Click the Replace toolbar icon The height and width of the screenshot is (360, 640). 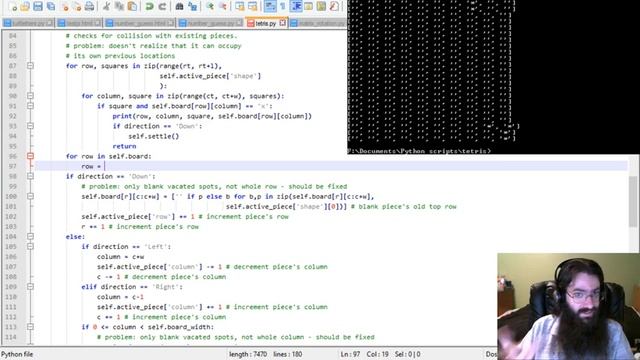[193, 6]
